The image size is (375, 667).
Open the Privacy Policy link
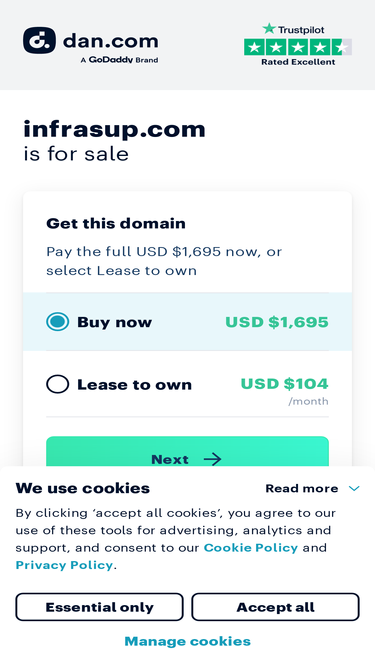click(64, 565)
